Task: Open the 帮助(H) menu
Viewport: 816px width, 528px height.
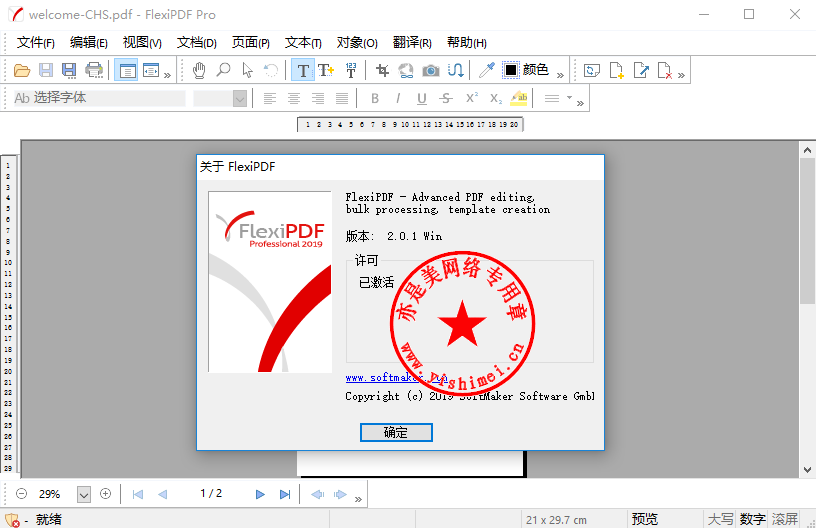Action: tap(467, 43)
